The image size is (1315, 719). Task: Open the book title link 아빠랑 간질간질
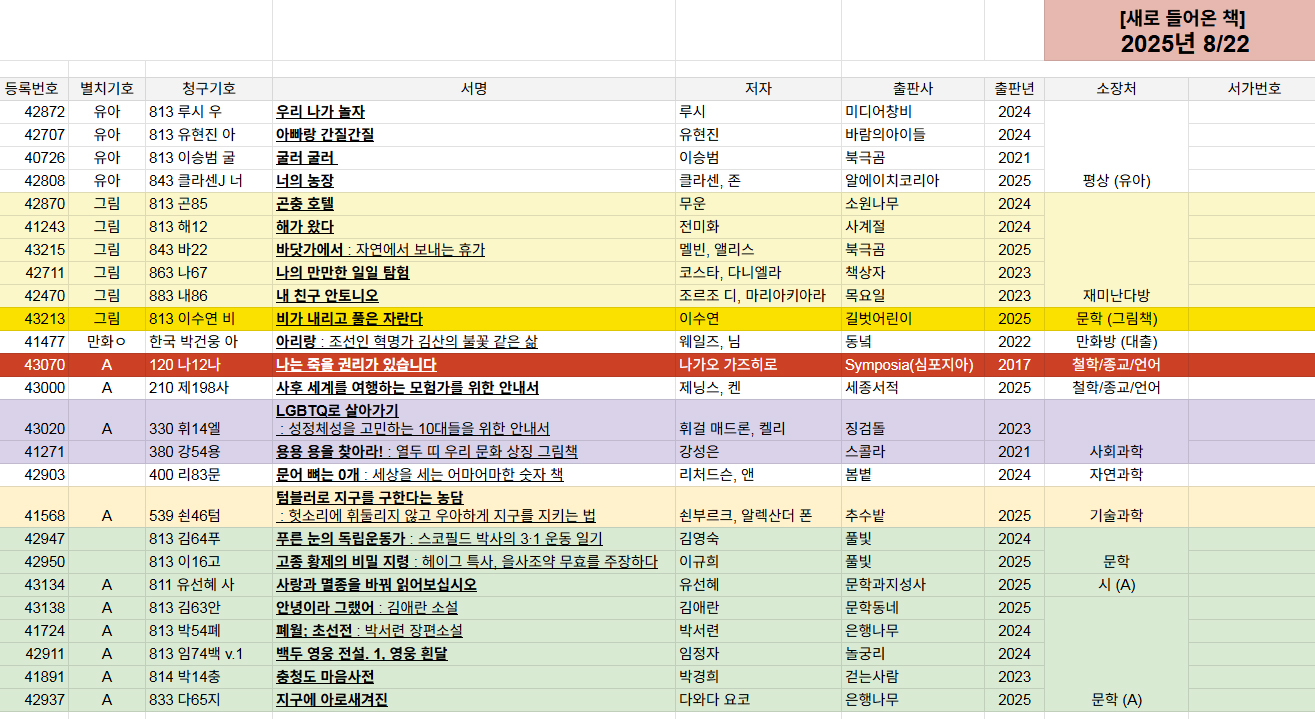[325, 135]
